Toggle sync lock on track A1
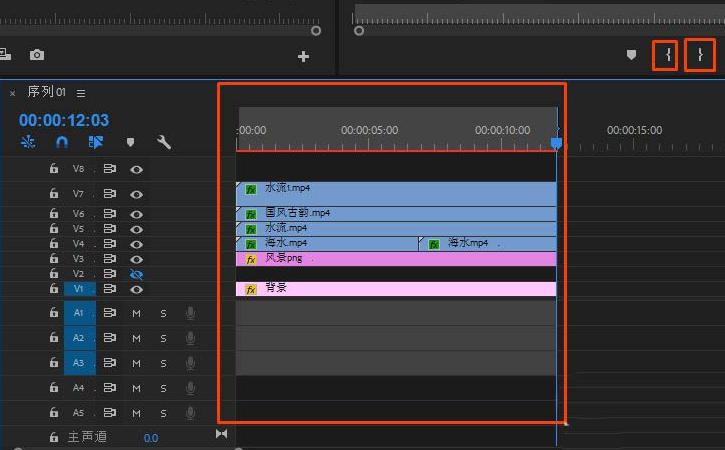The width and height of the screenshot is (725, 450). (110, 313)
